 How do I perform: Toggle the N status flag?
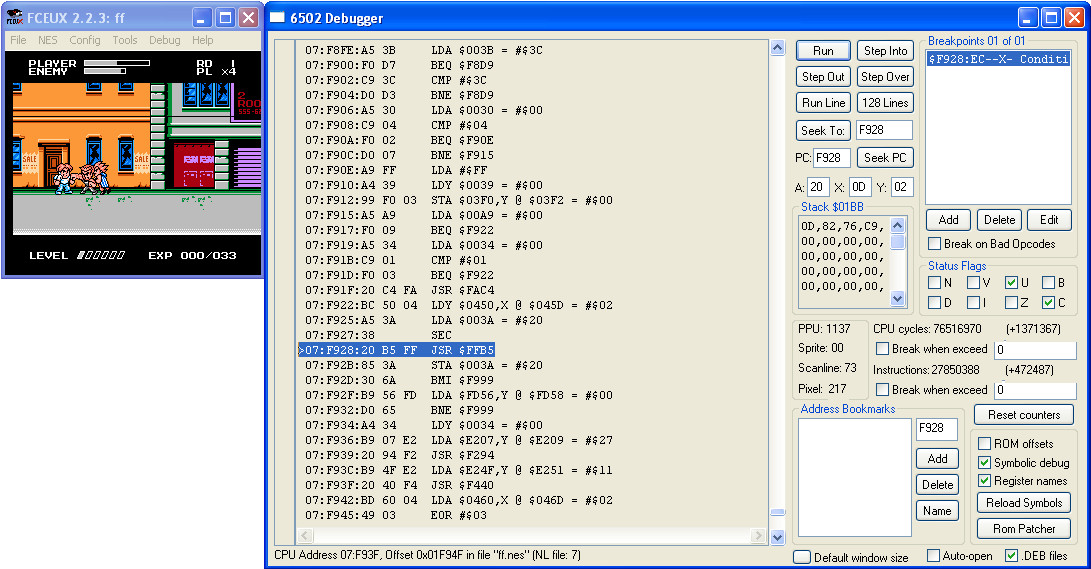[935, 282]
